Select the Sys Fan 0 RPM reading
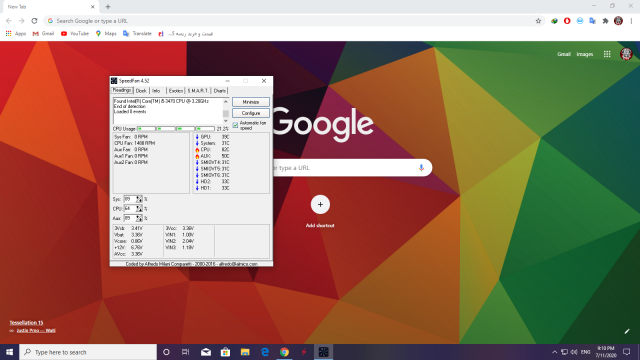 pyautogui.click(x=131, y=137)
